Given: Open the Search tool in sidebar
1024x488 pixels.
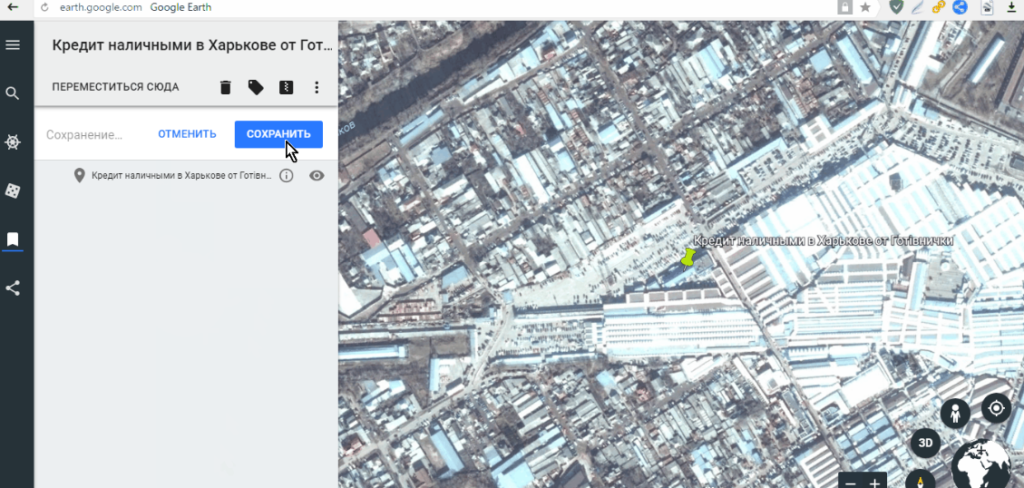Looking at the screenshot, I should coord(12,93).
